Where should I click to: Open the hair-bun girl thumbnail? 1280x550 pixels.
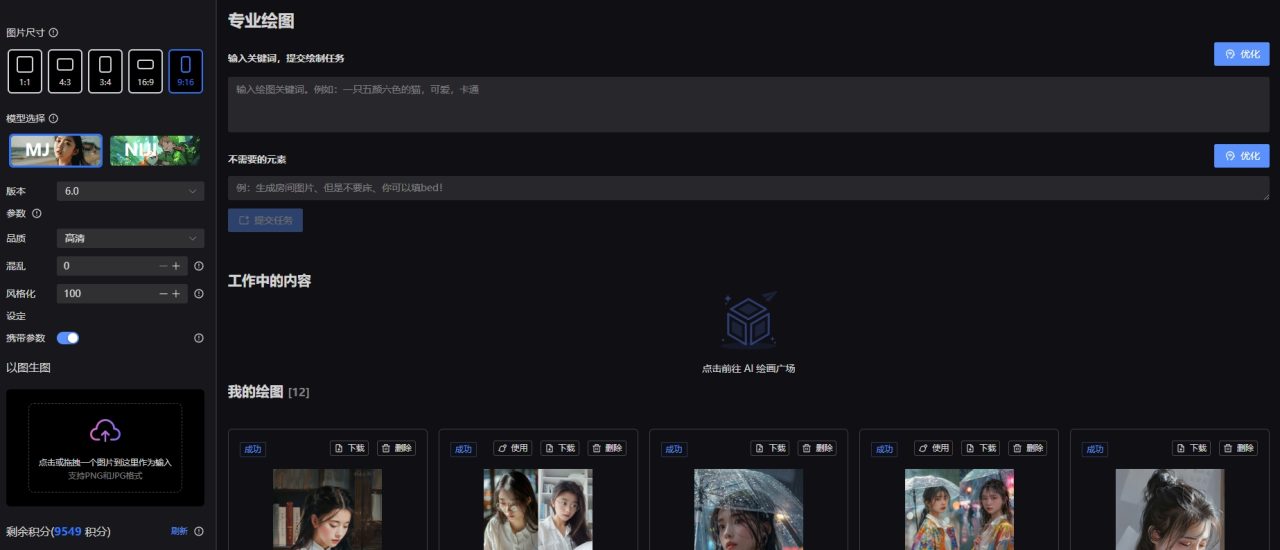tap(1170, 509)
